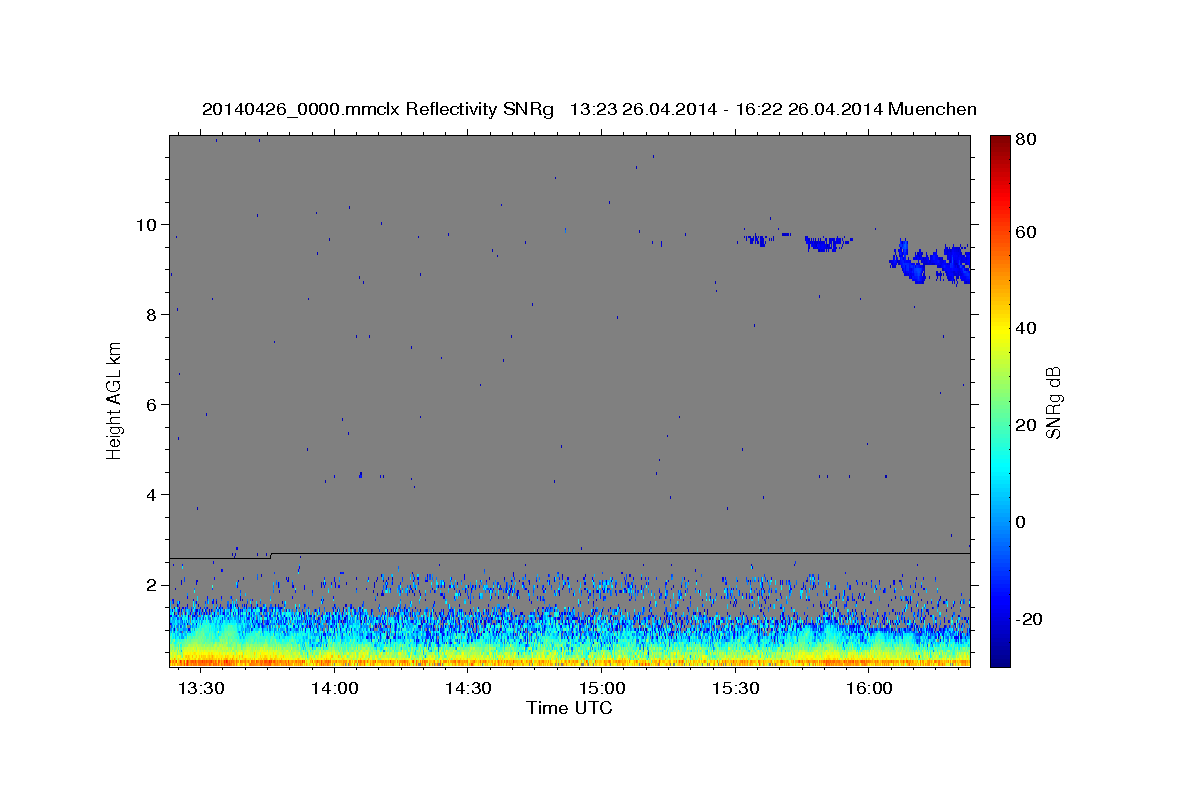The width and height of the screenshot is (1200, 800).
Task: Click the 'SNRg dB' colorbar label
Action: tap(1053, 403)
